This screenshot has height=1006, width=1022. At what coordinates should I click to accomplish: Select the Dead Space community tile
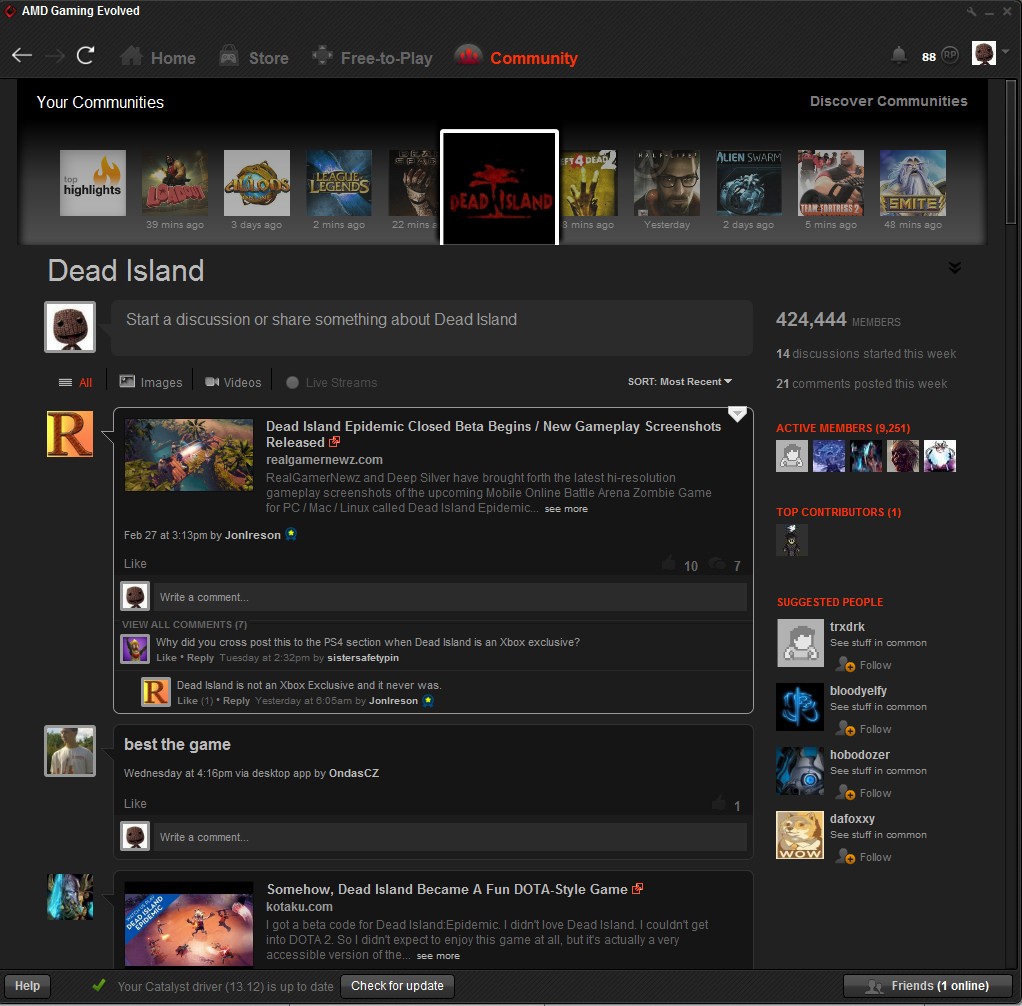pos(414,183)
